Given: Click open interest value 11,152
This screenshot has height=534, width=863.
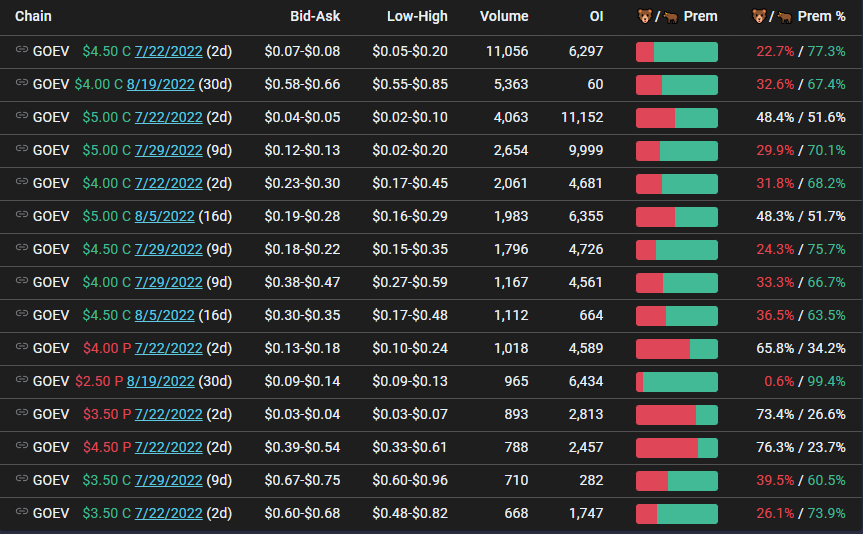Looking at the screenshot, I should click(x=582, y=117).
